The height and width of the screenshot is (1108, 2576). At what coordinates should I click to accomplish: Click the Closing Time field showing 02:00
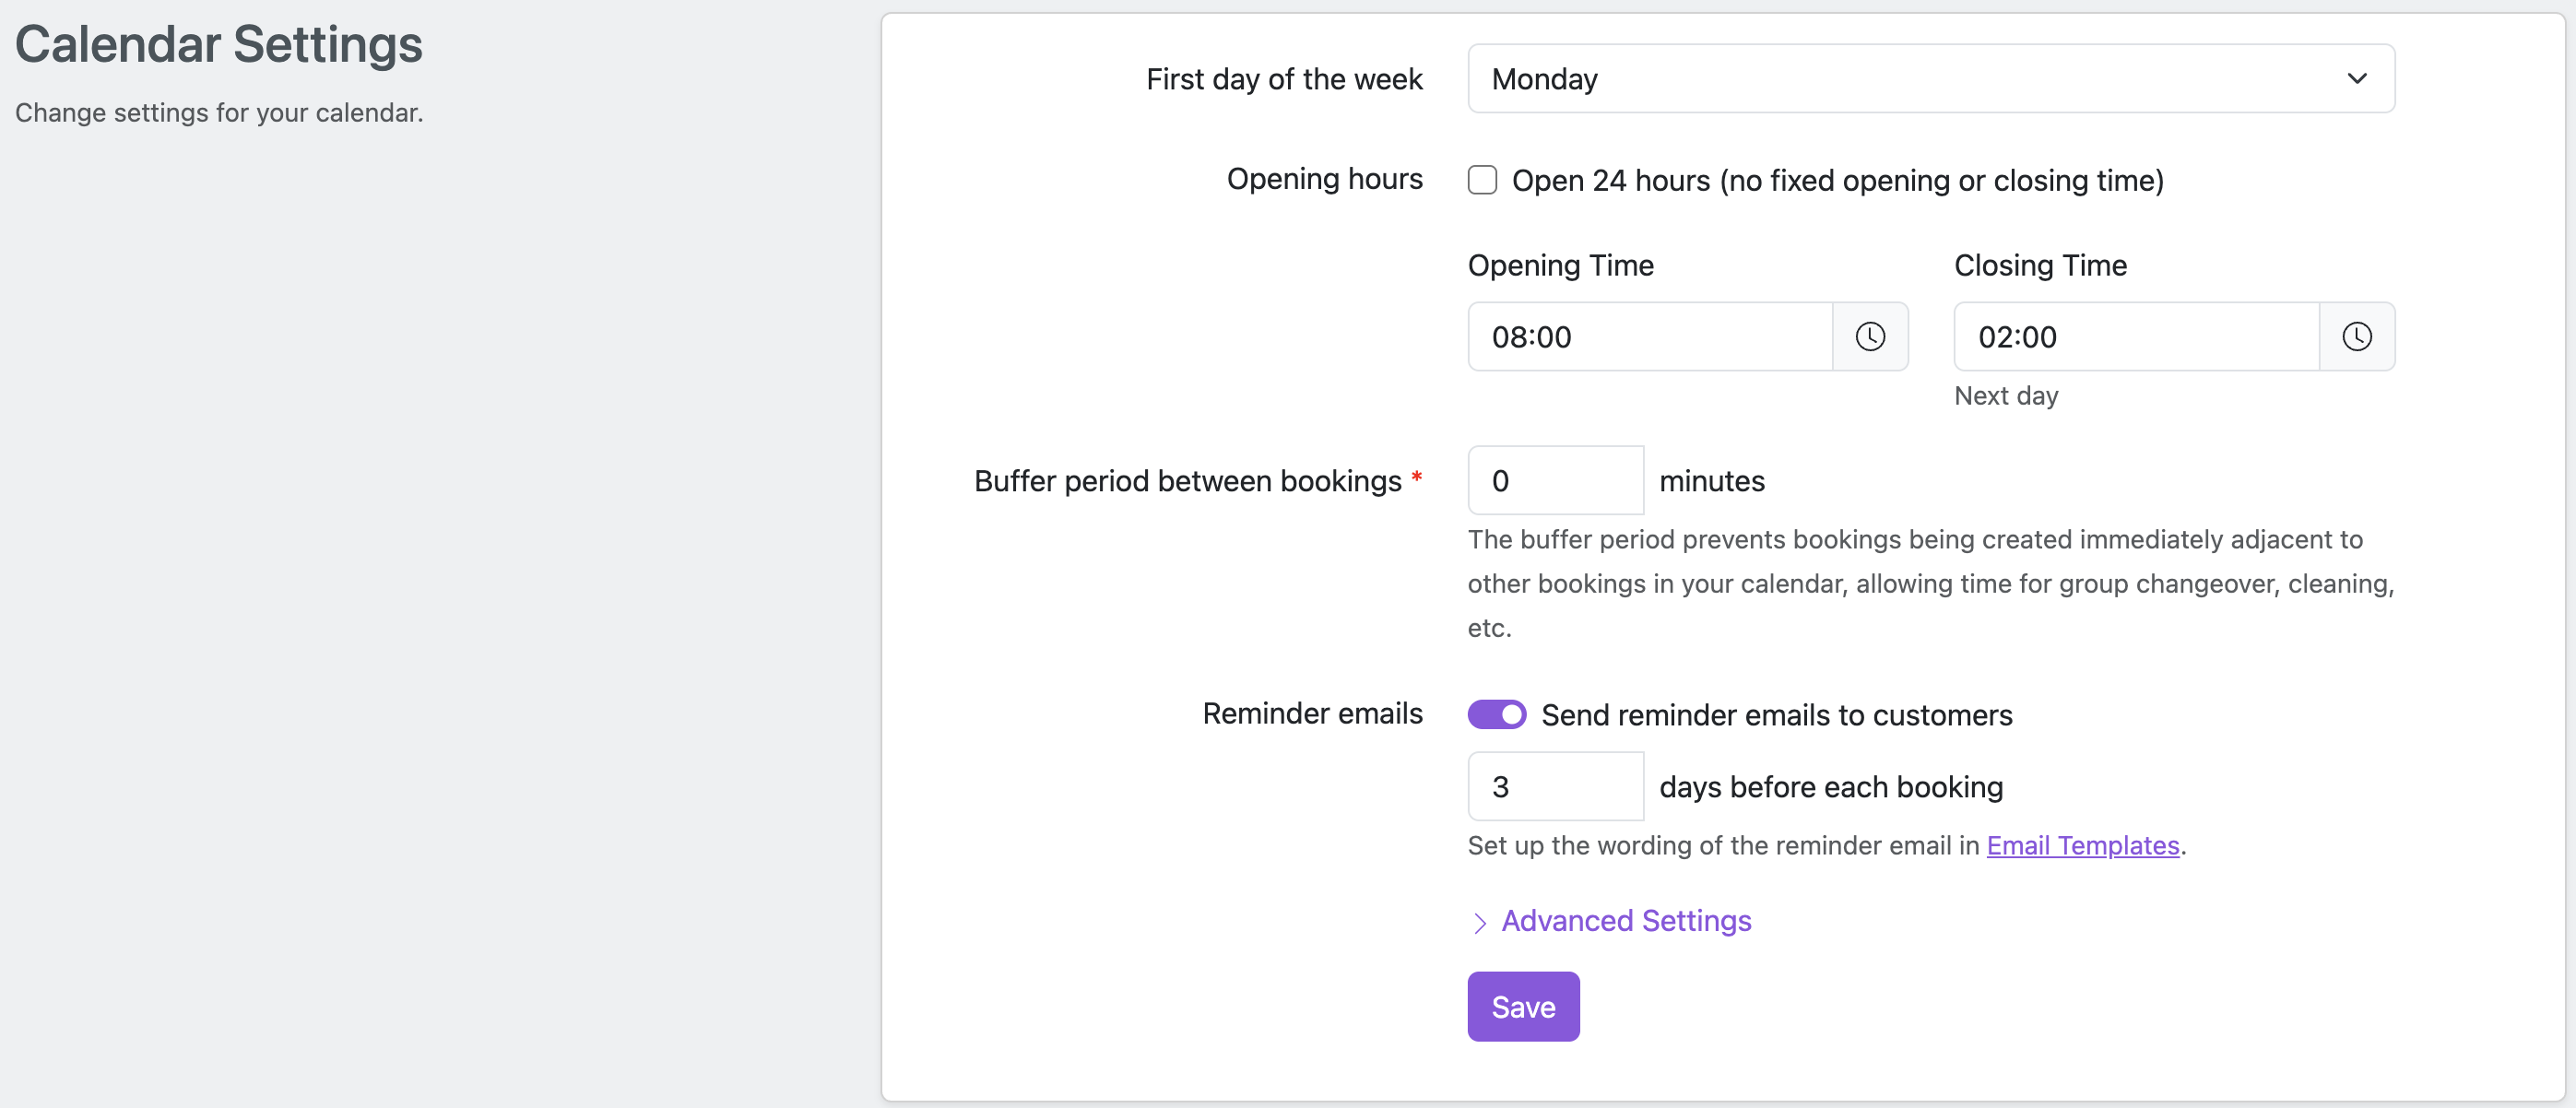tap(2136, 336)
